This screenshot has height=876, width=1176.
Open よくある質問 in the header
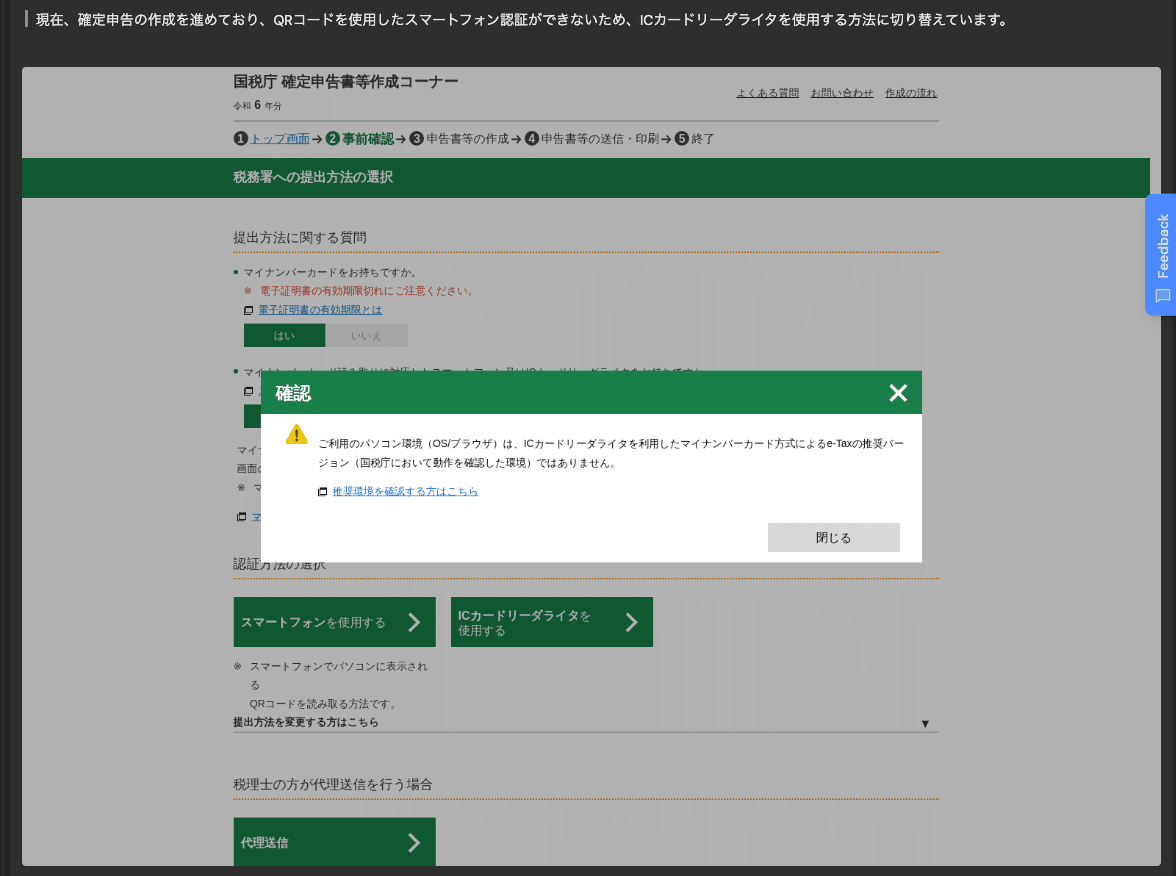click(x=767, y=92)
